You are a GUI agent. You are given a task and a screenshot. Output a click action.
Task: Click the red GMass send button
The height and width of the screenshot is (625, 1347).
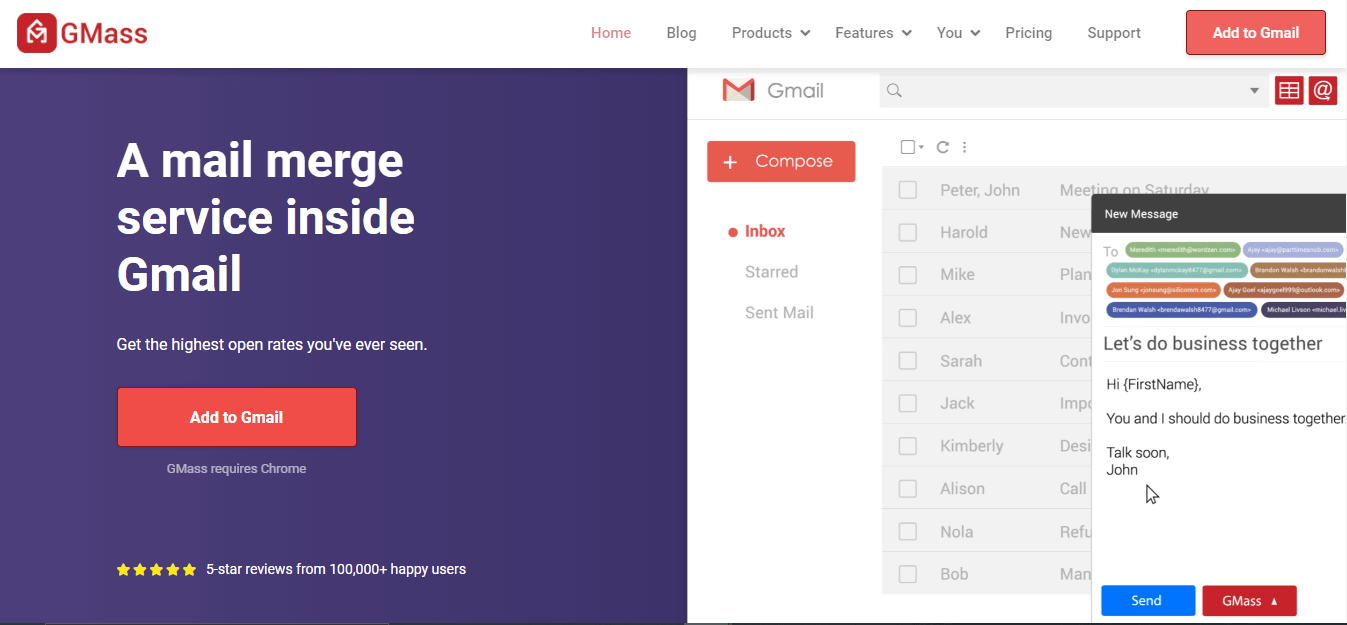1249,601
